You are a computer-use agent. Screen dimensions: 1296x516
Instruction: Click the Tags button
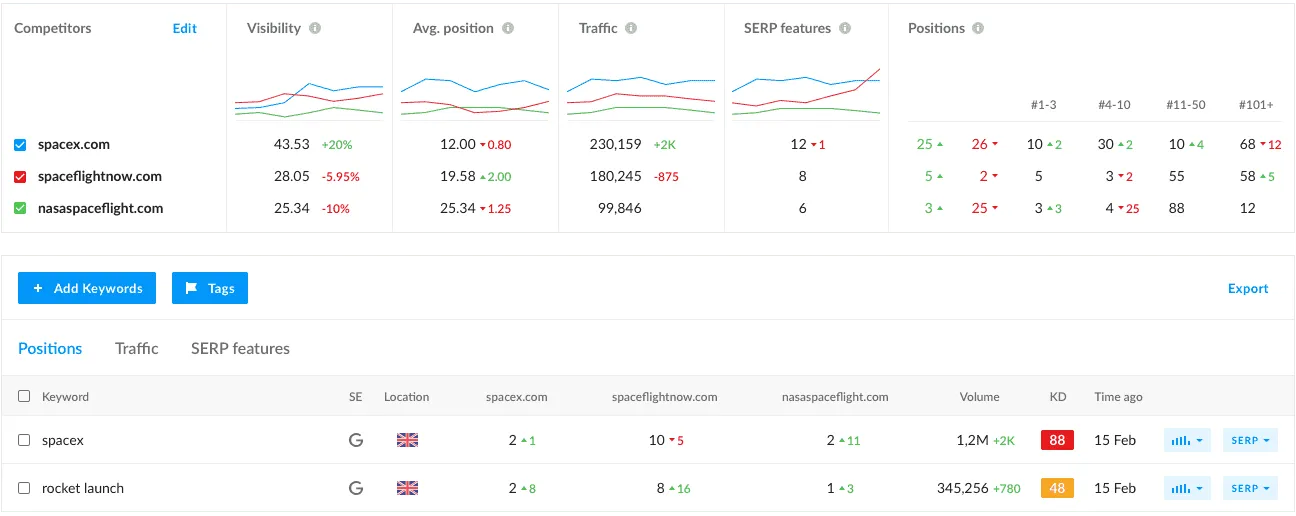[x=210, y=288]
